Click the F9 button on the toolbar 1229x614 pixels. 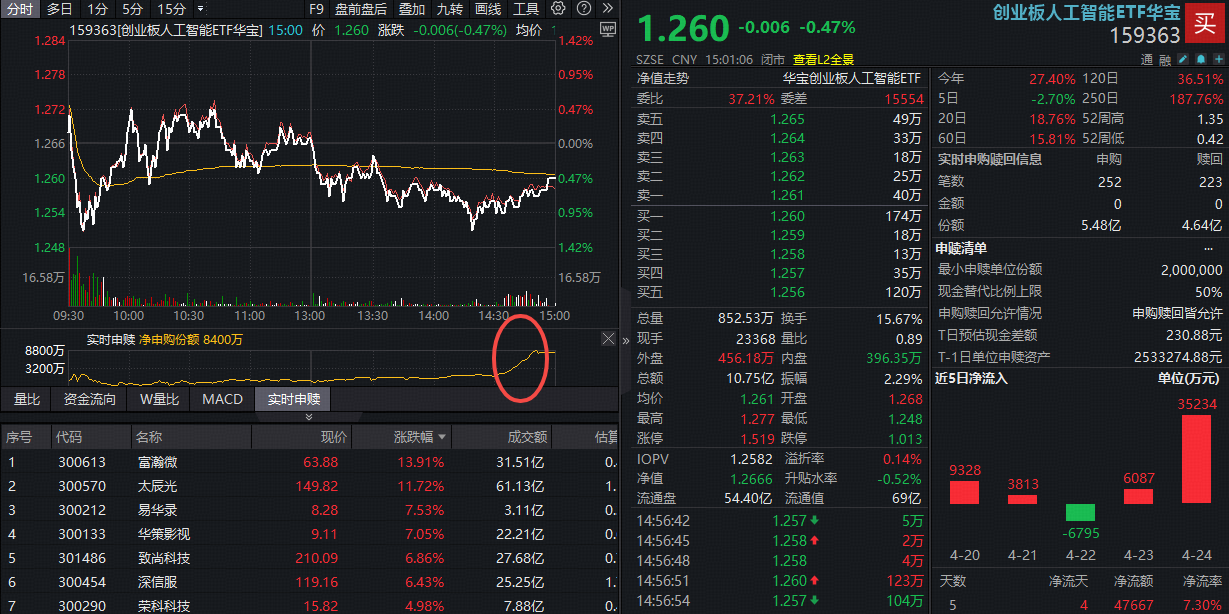click(x=315, y=9)
